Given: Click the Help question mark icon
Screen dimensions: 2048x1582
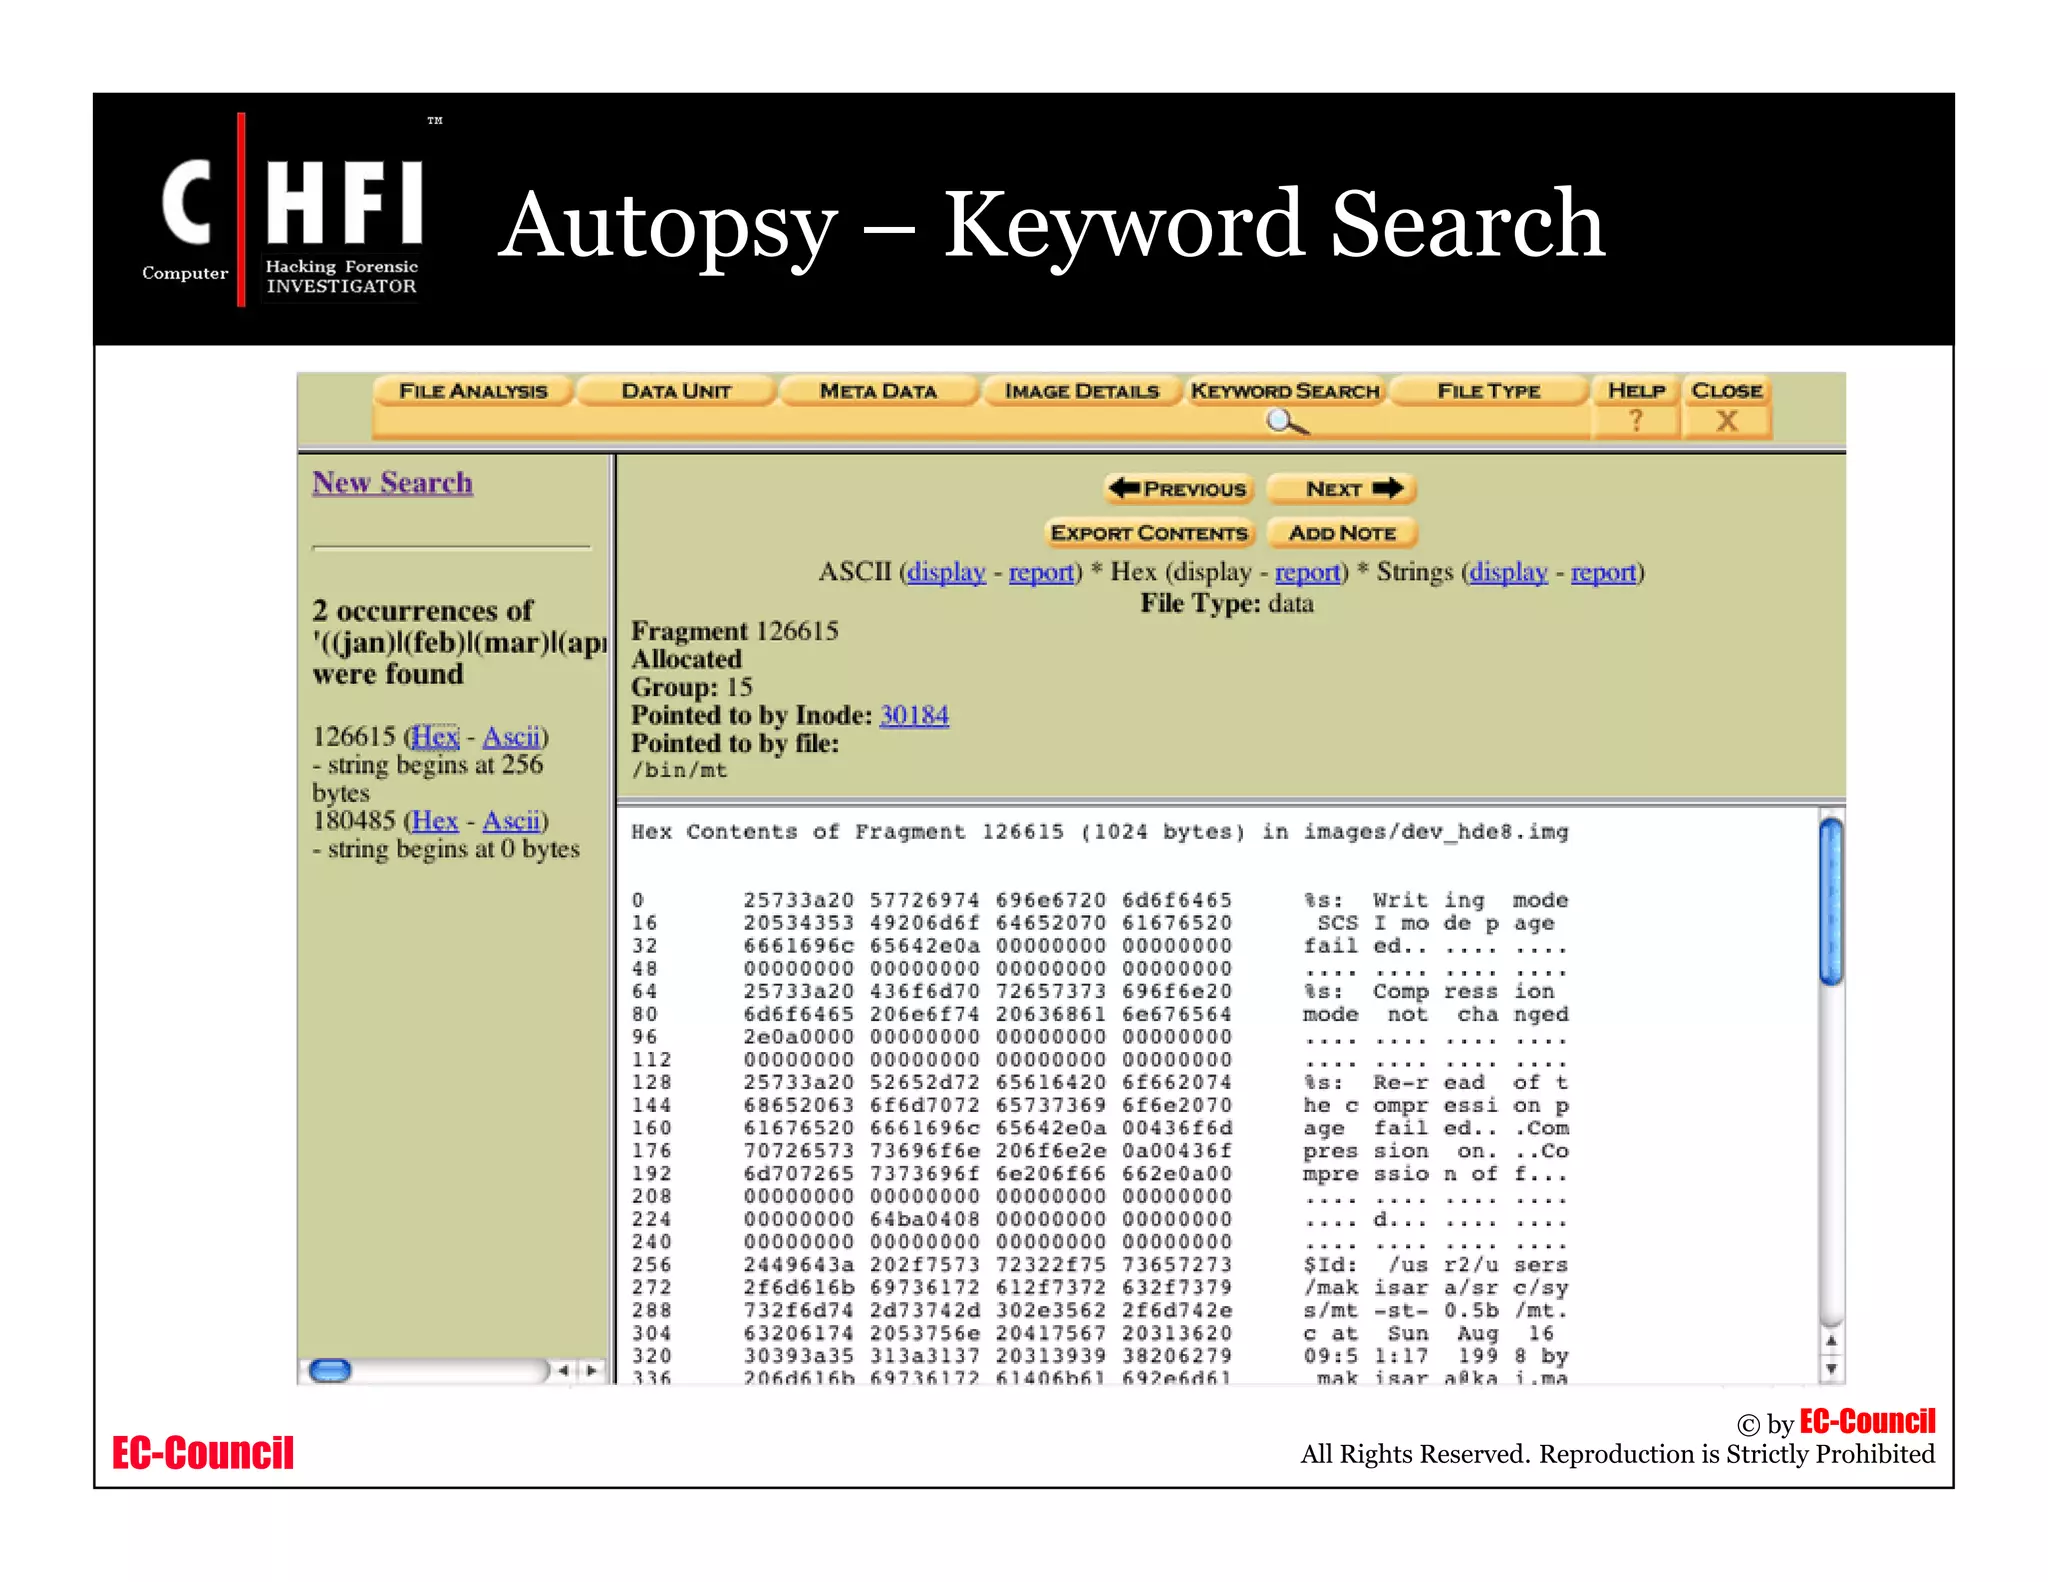Looking at the screenshot, I should coord(1635,421).
